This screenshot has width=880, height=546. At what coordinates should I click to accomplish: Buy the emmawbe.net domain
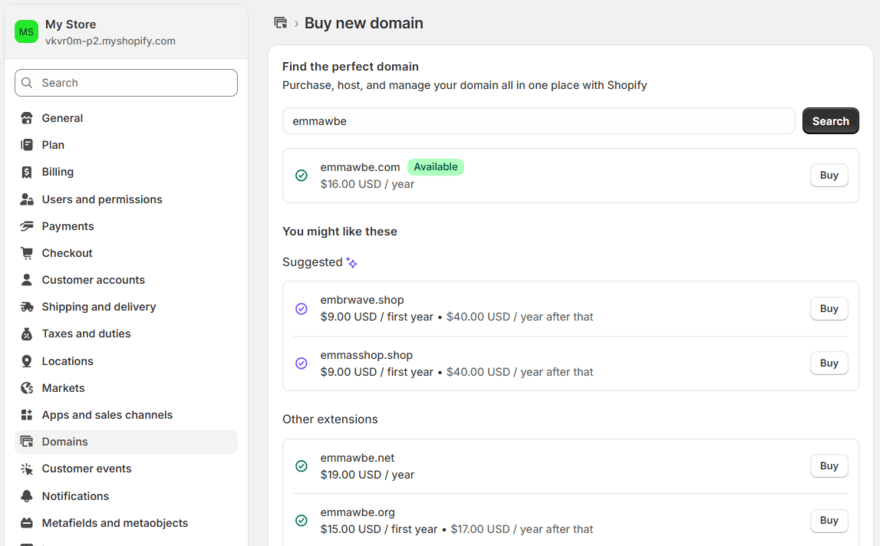[828, 466]
